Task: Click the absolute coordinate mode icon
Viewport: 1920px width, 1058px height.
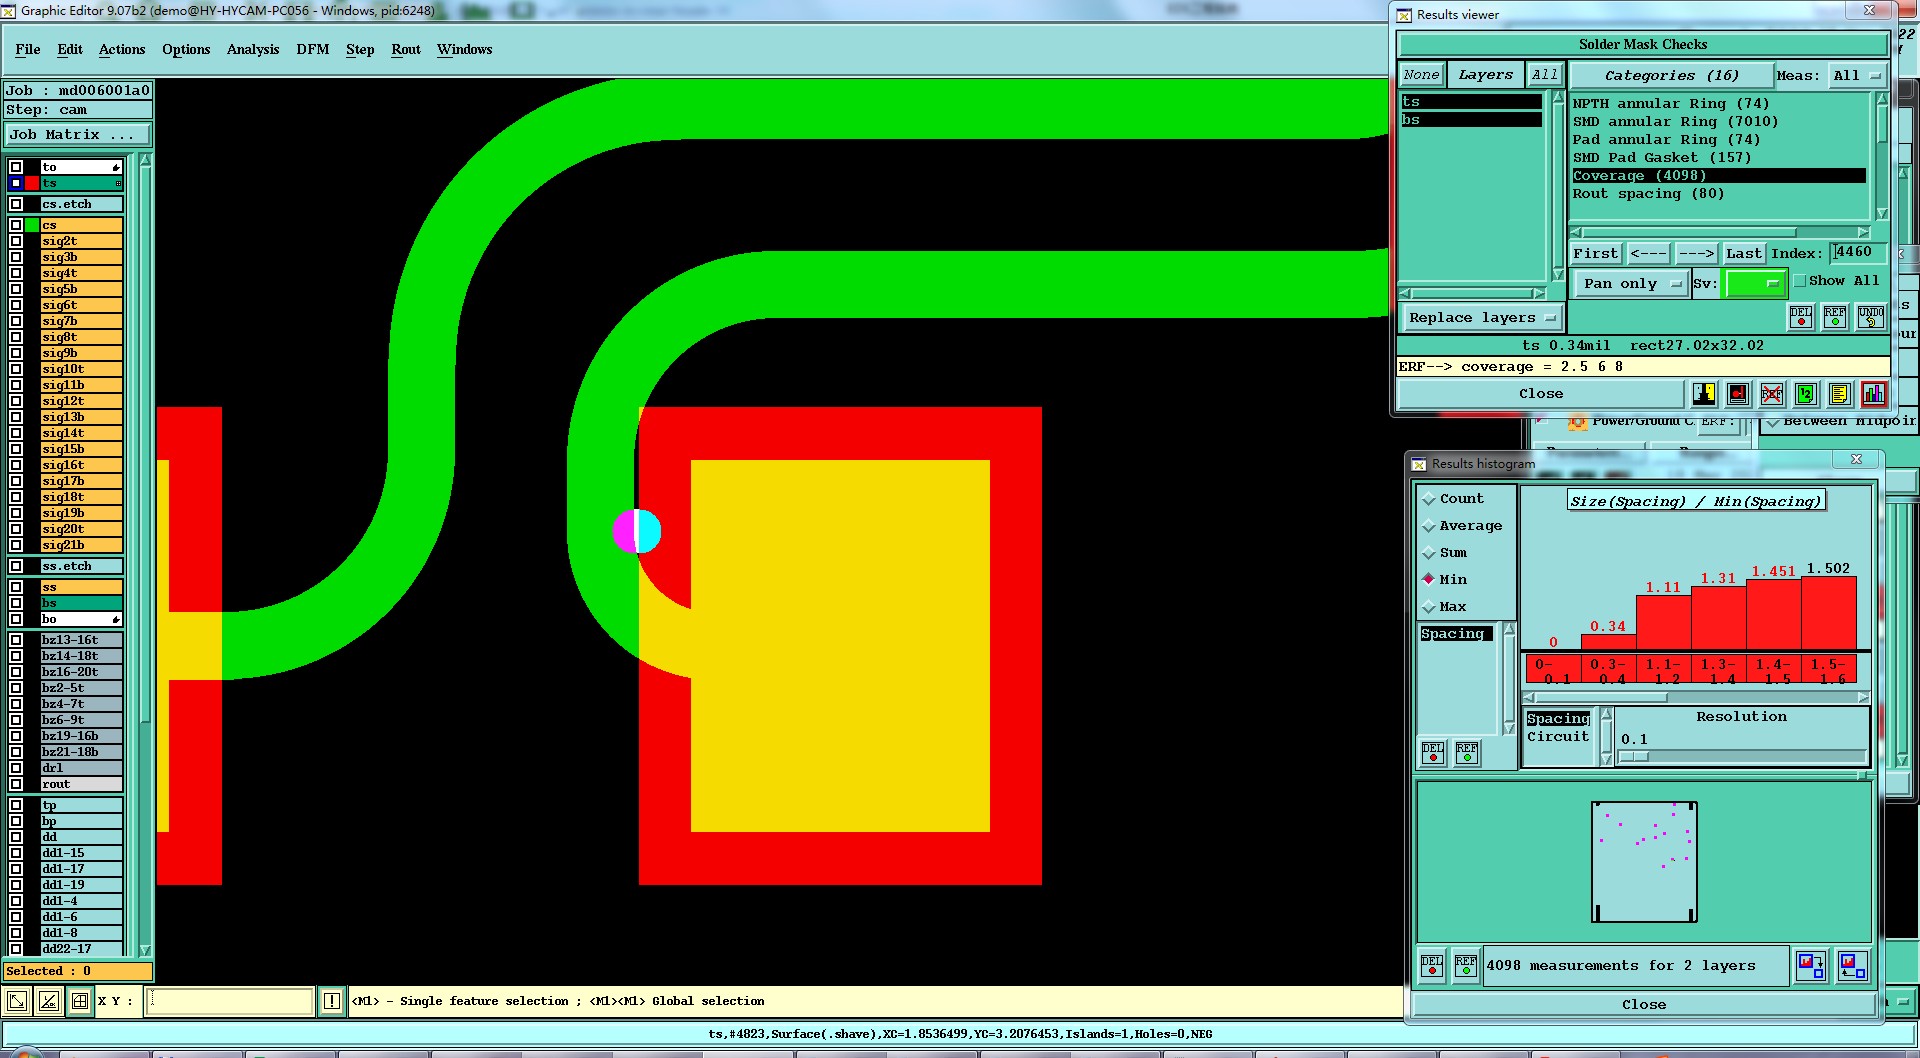Action: [17, 1001]
